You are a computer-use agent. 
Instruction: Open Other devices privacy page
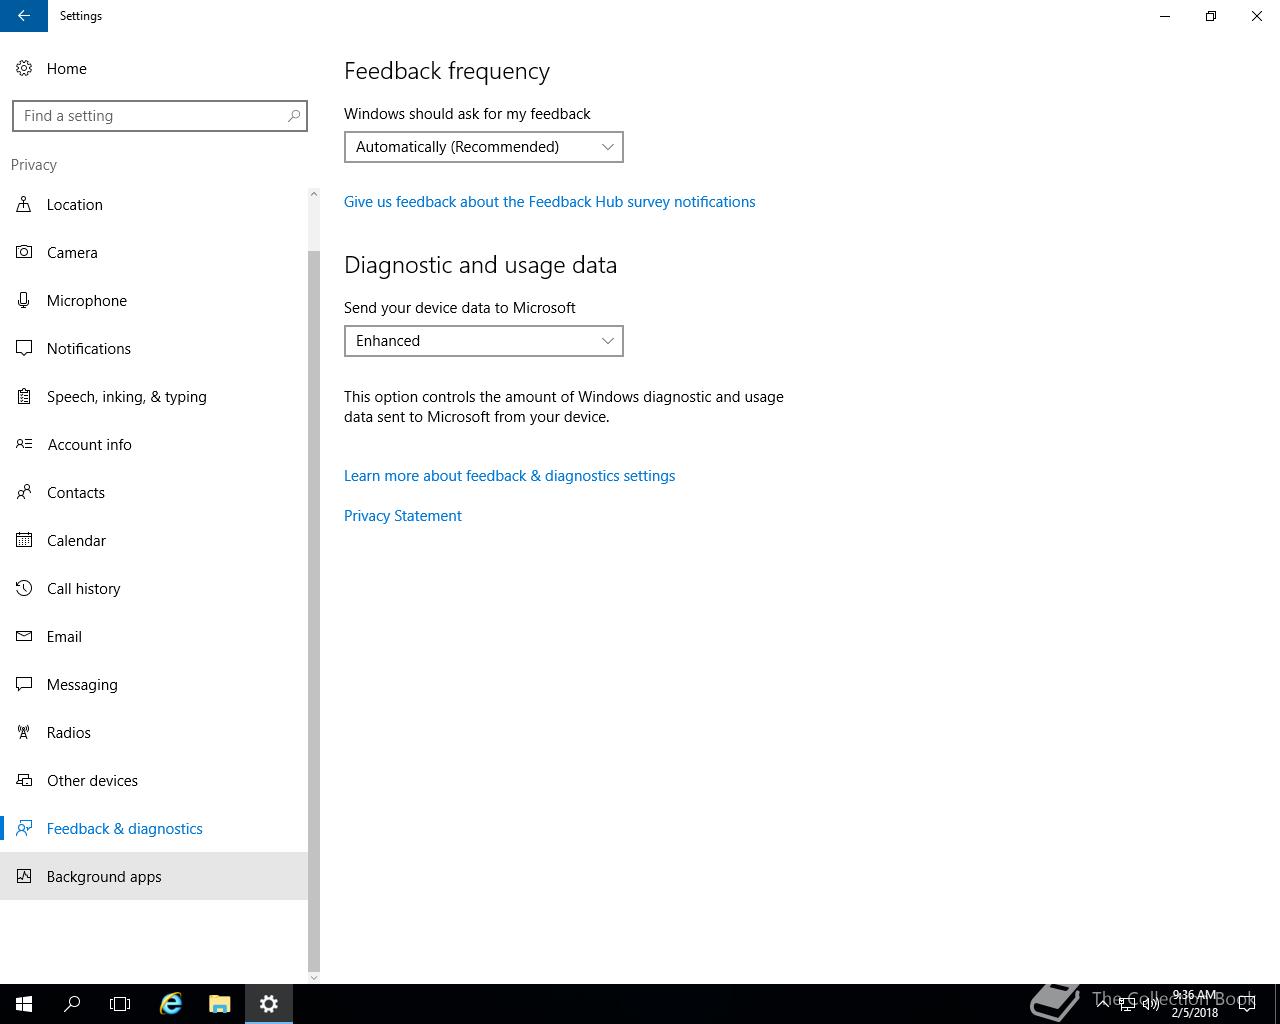click(x=154, y=780)
